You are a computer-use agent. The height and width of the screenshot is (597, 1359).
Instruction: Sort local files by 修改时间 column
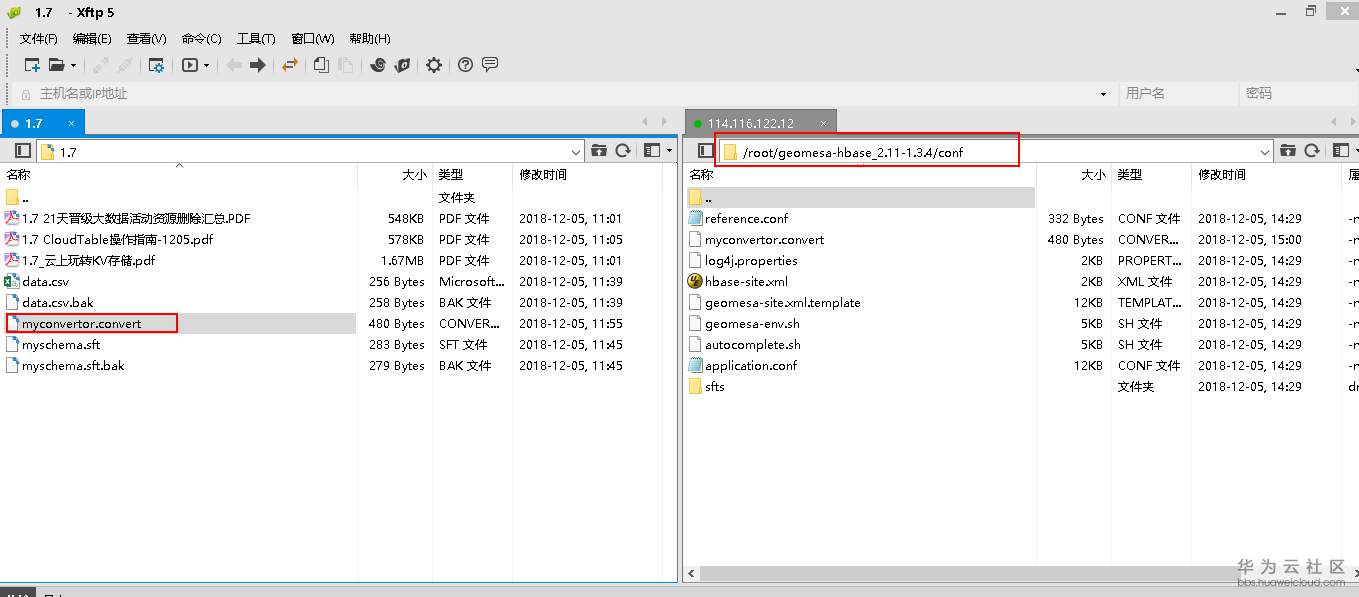click(543, 174)
